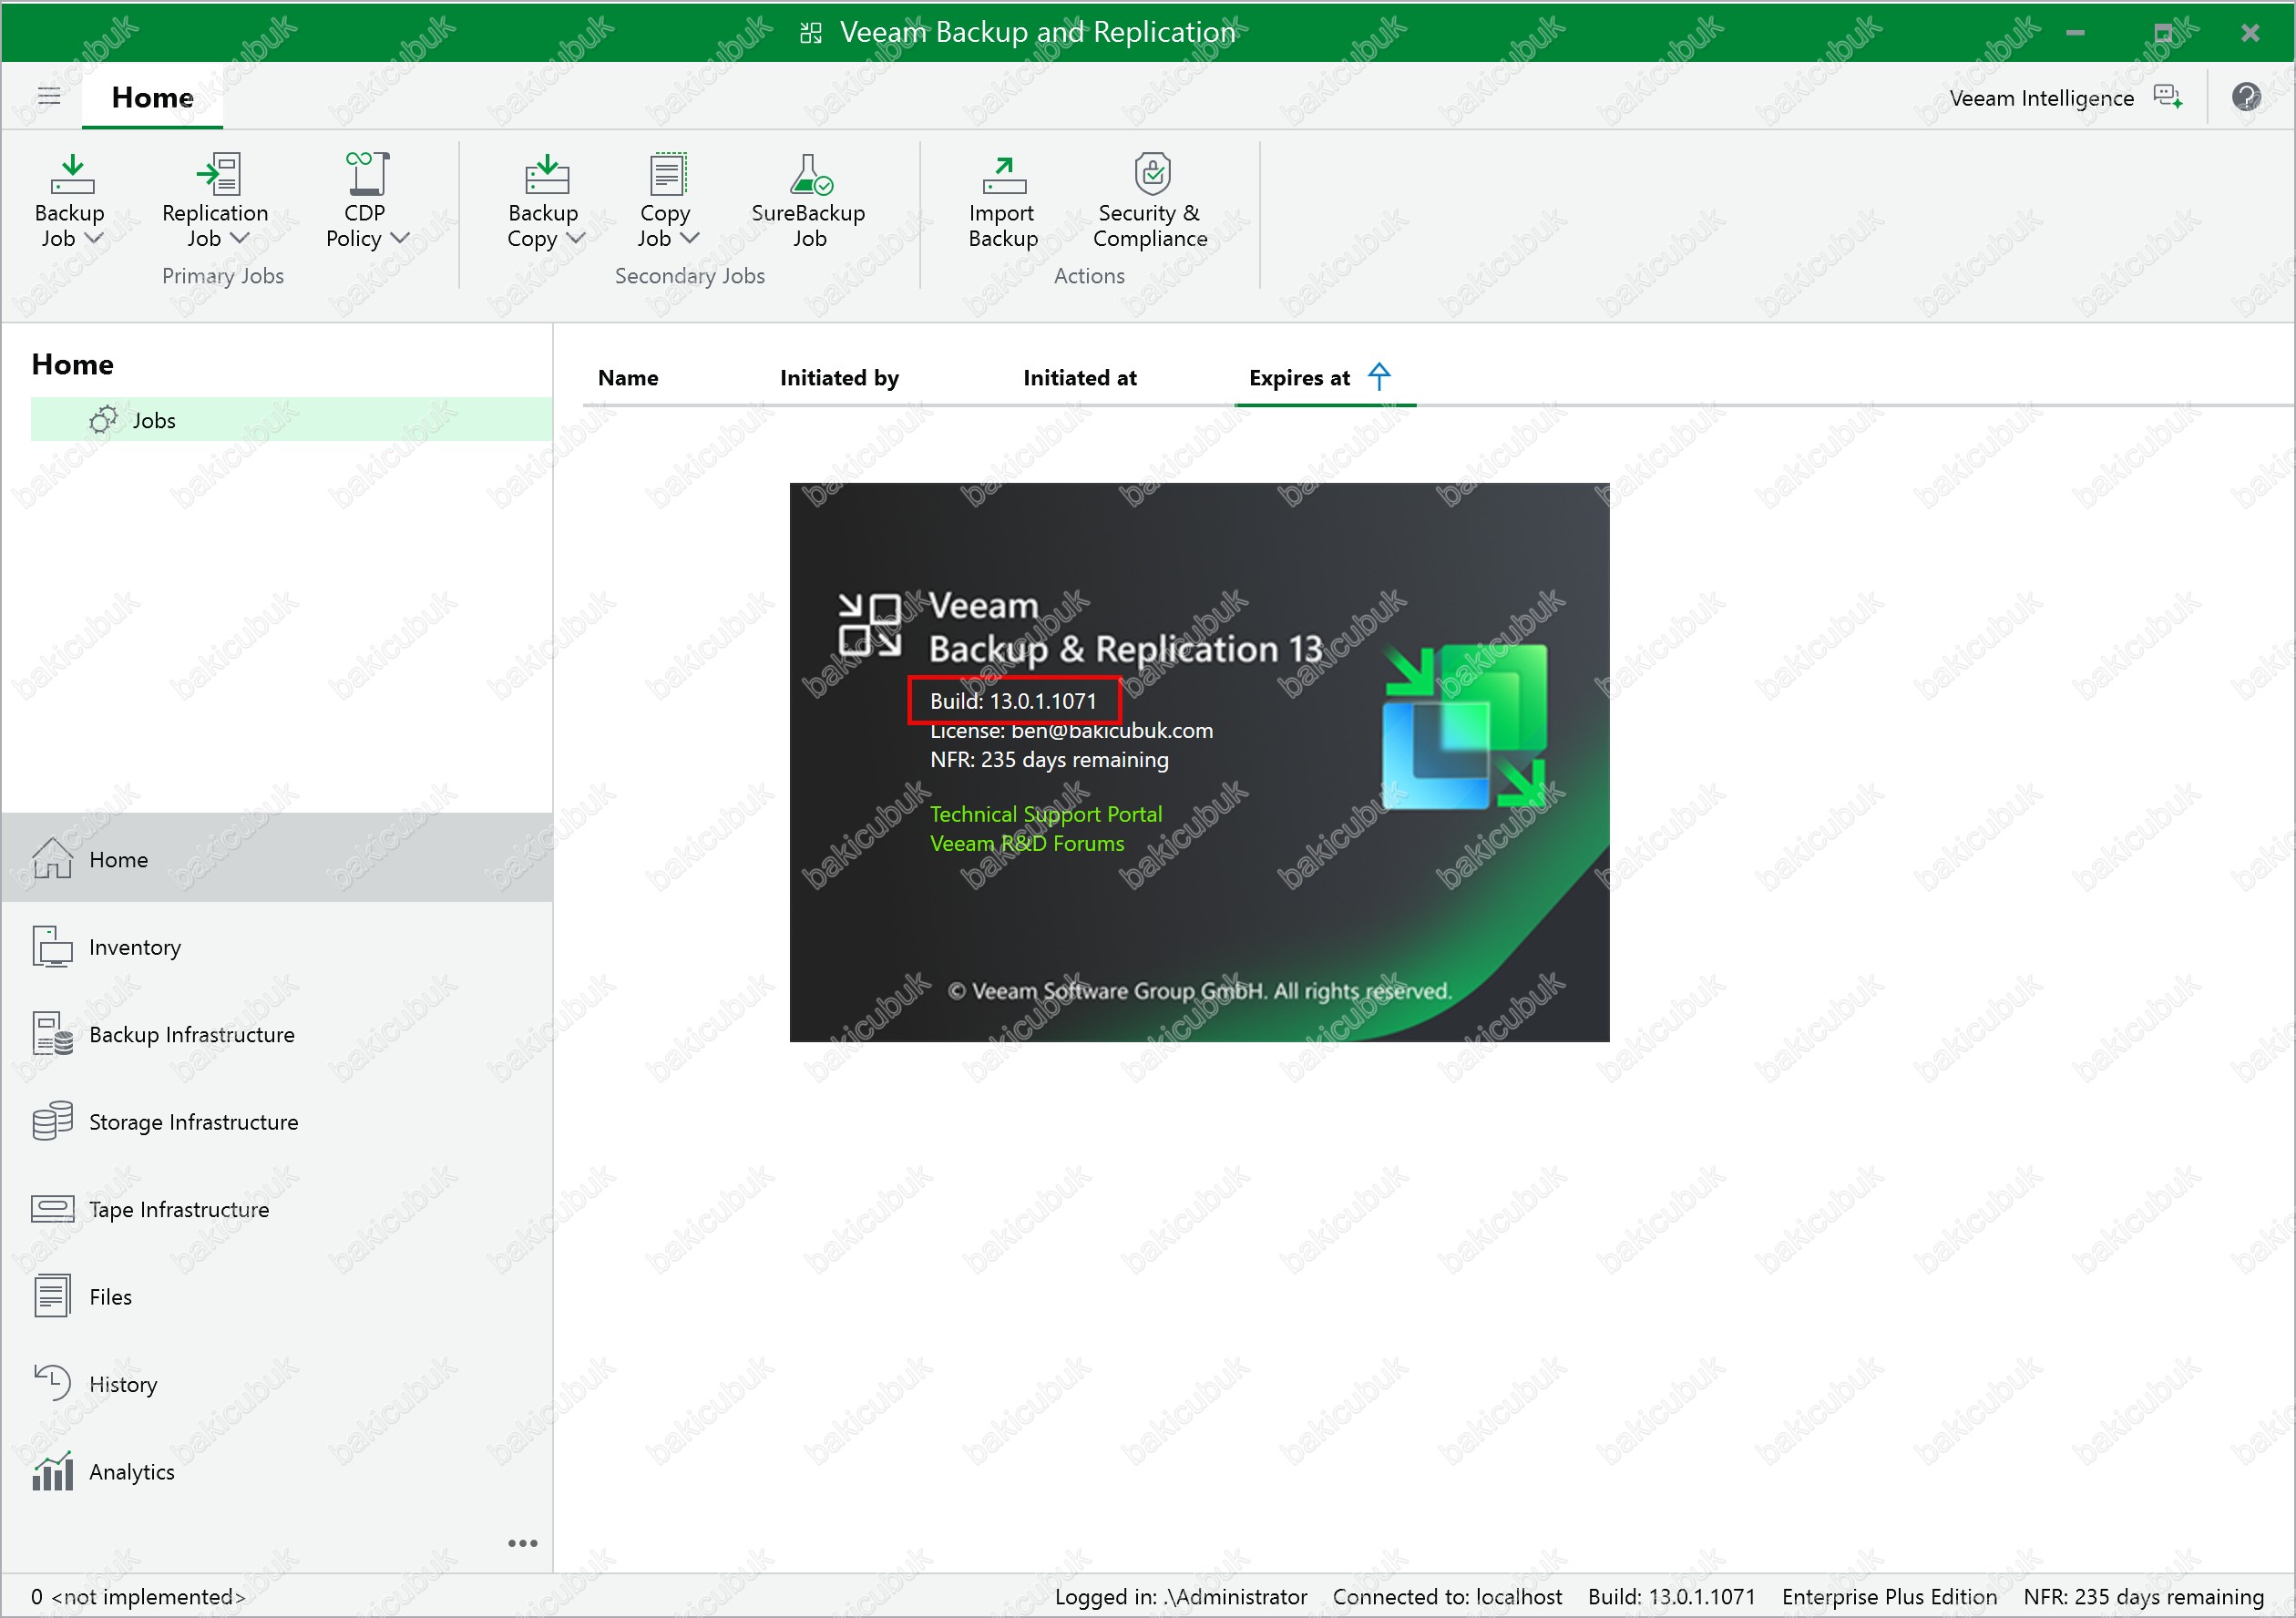2296x1618 pixels.
Task: Expand the Copy Job dropdown arrow
Action: 689,238
